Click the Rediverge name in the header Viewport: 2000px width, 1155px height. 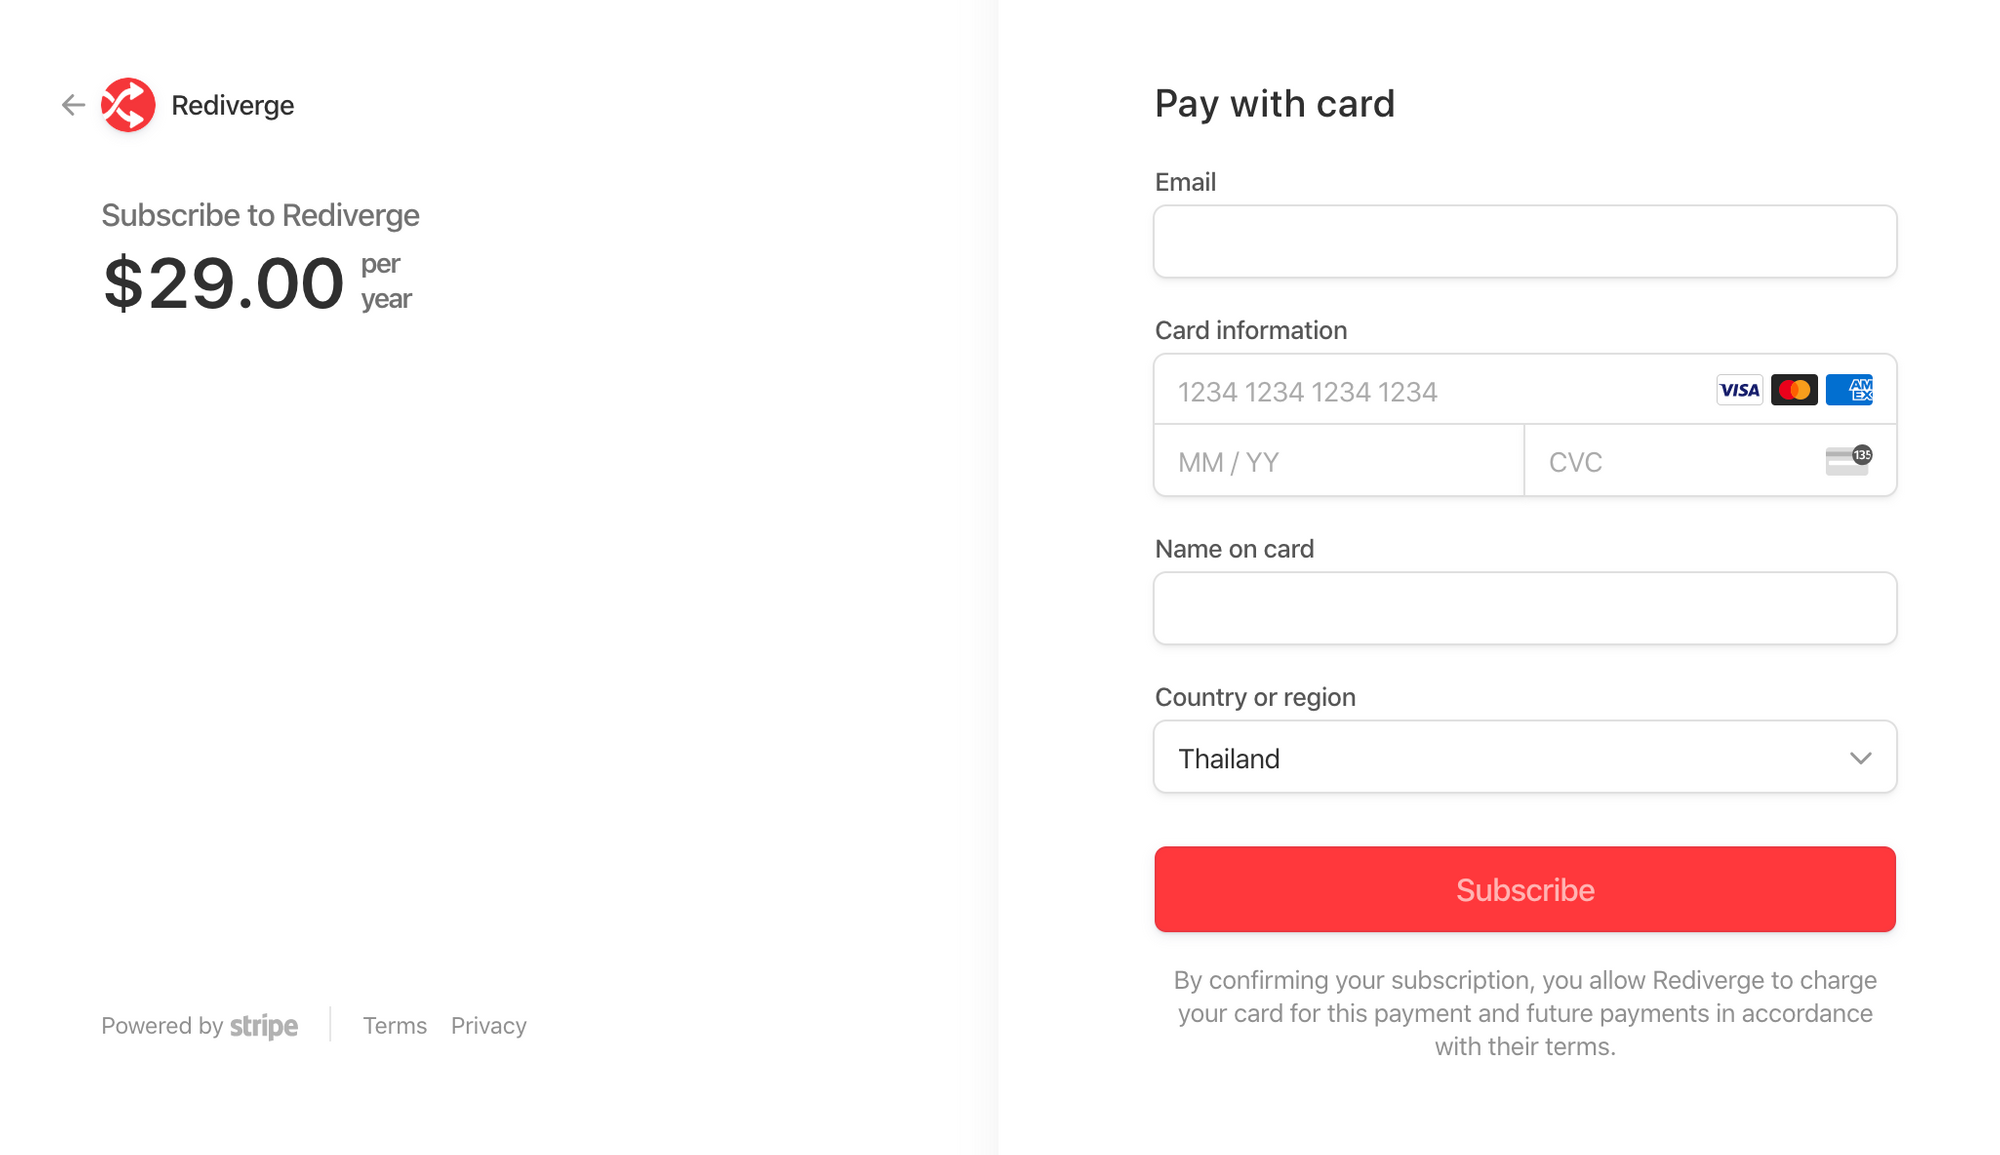click(x=232, y=104)
